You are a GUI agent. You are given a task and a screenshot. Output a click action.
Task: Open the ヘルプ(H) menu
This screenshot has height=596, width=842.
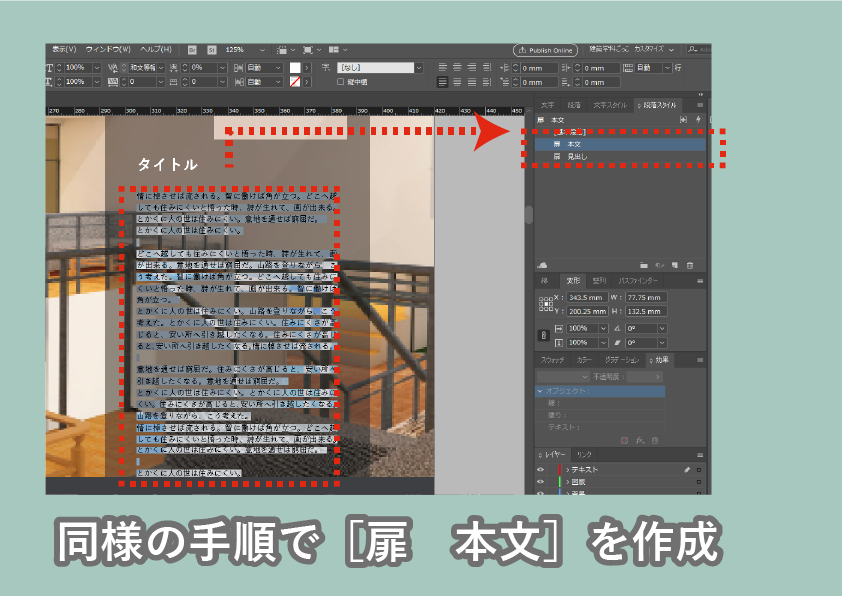(x=156, y=49)
